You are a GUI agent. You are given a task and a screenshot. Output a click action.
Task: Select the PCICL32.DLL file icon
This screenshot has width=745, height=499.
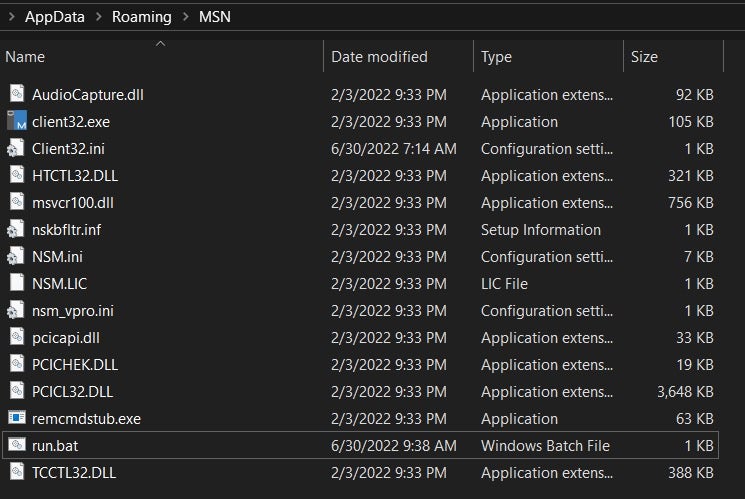coord(16,391)
